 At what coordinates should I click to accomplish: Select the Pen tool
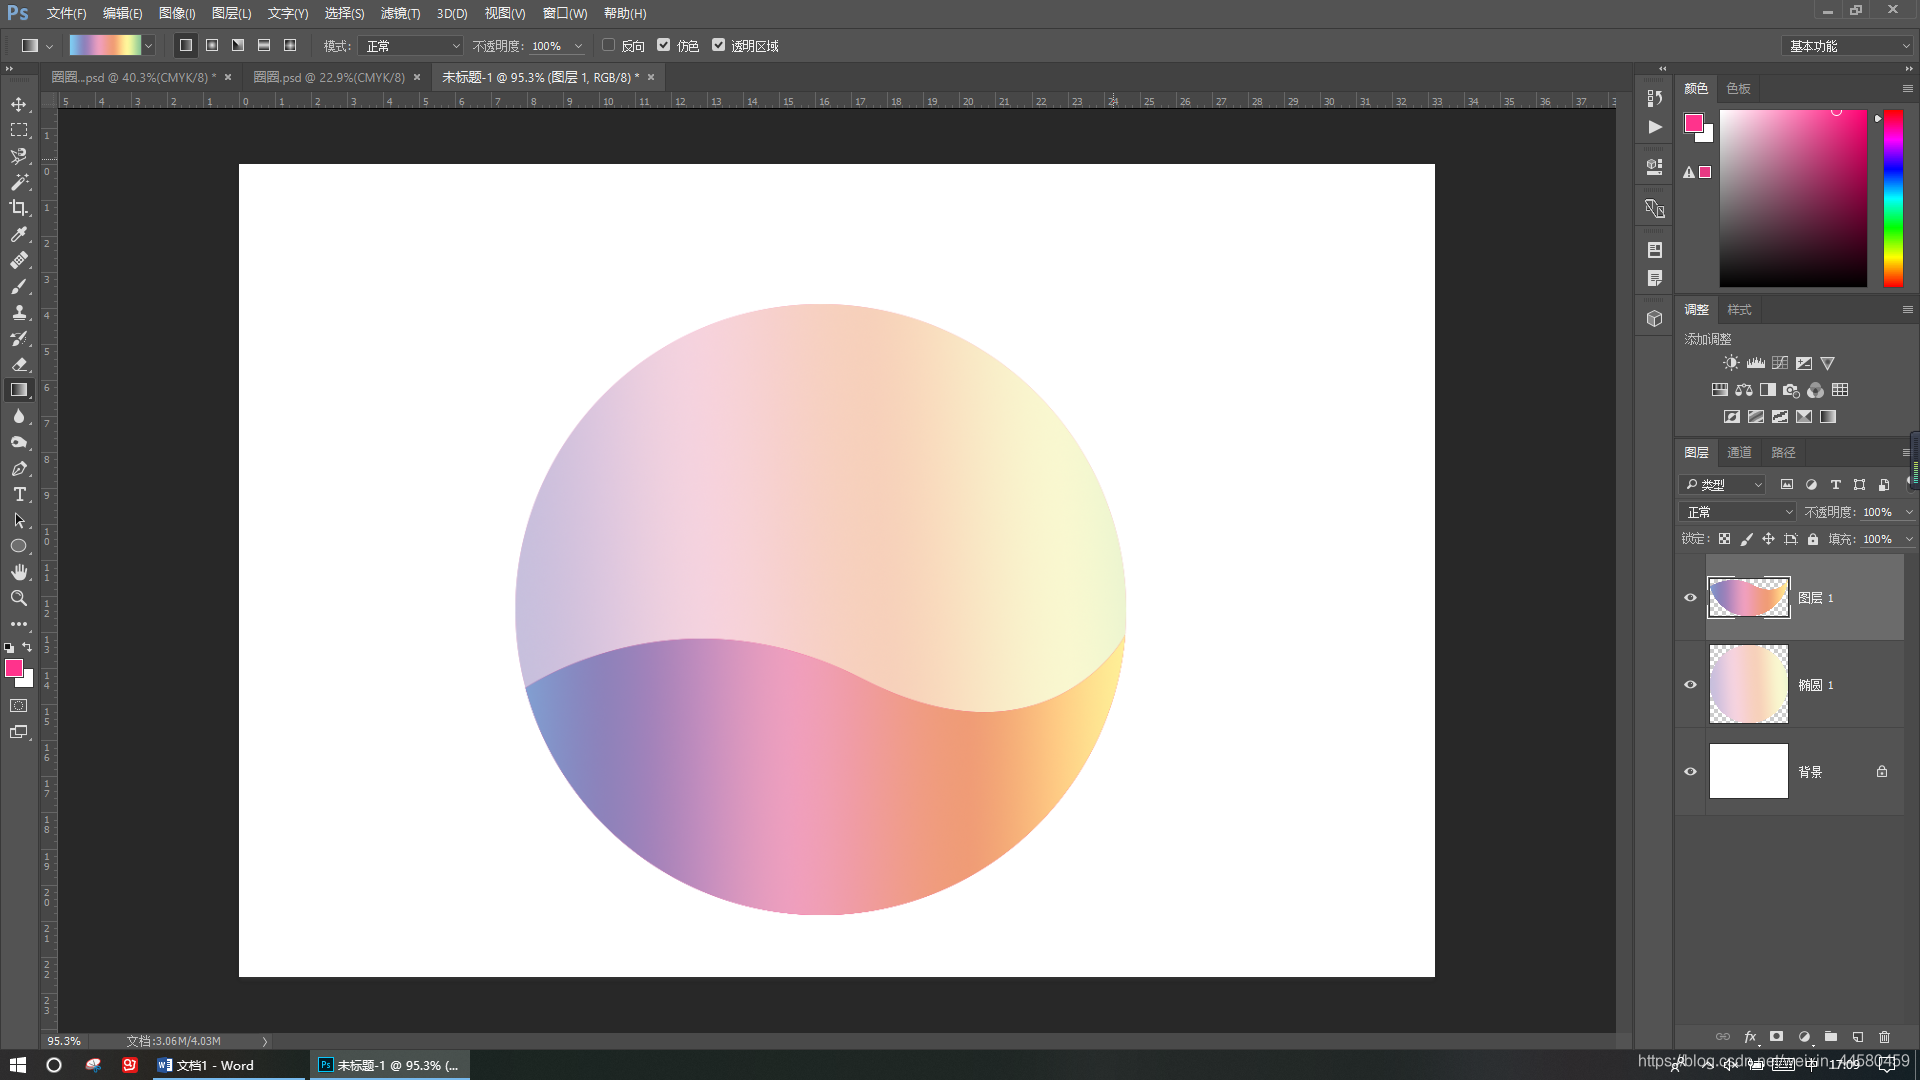19,468
